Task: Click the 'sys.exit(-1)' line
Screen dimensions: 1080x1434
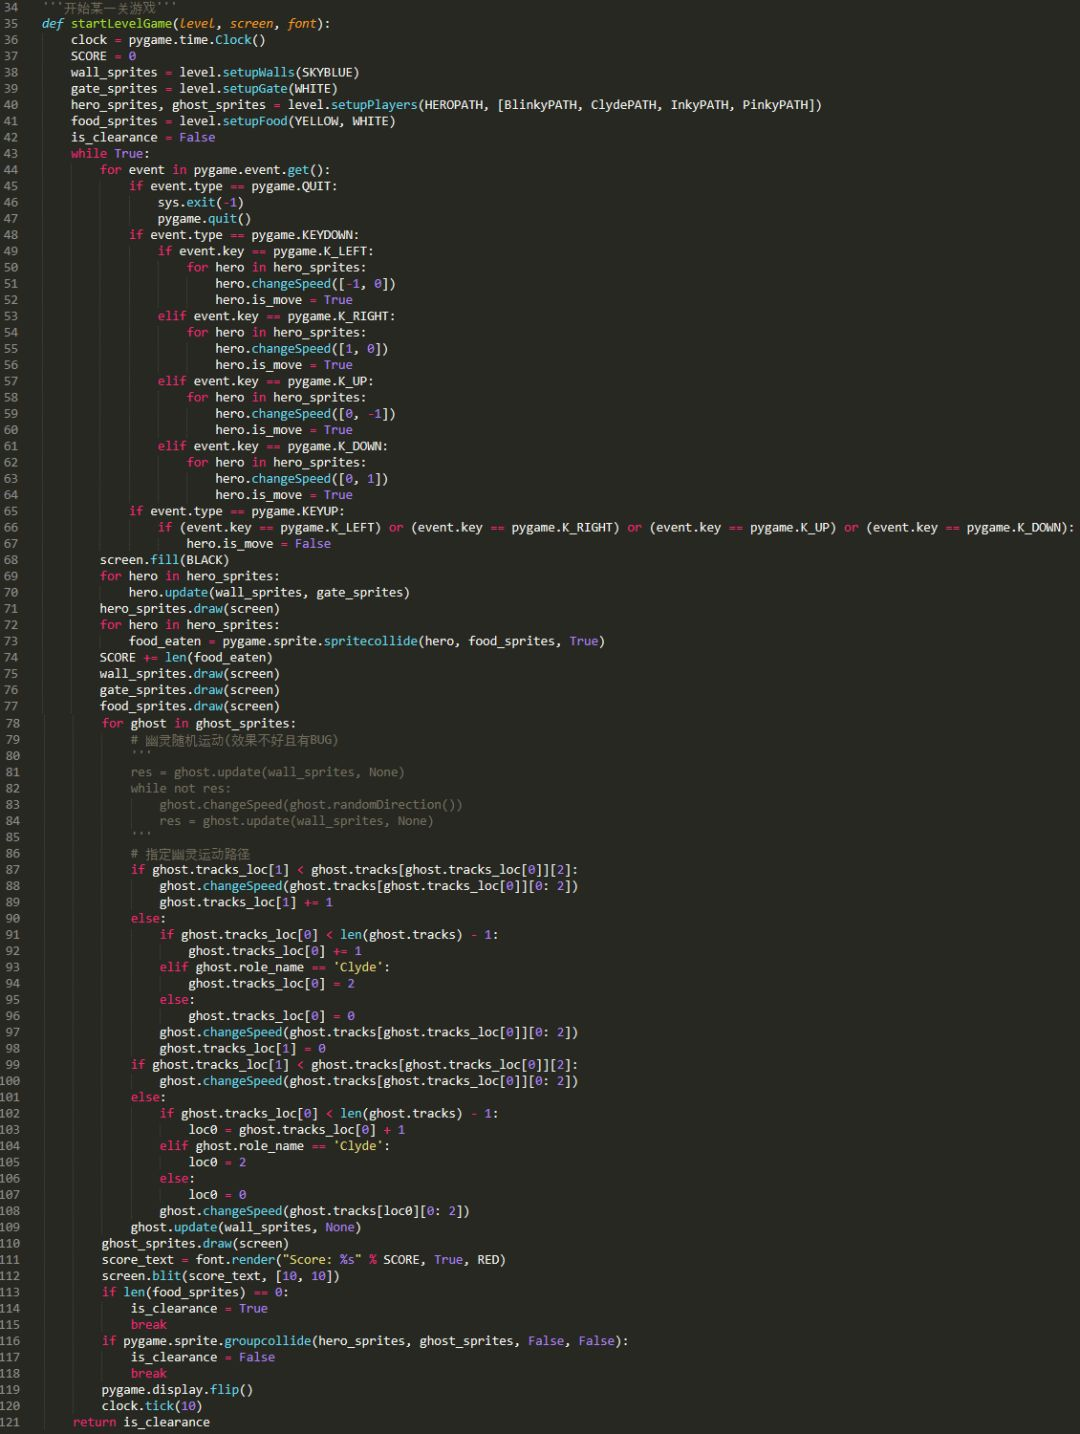Action: point(200,203)
